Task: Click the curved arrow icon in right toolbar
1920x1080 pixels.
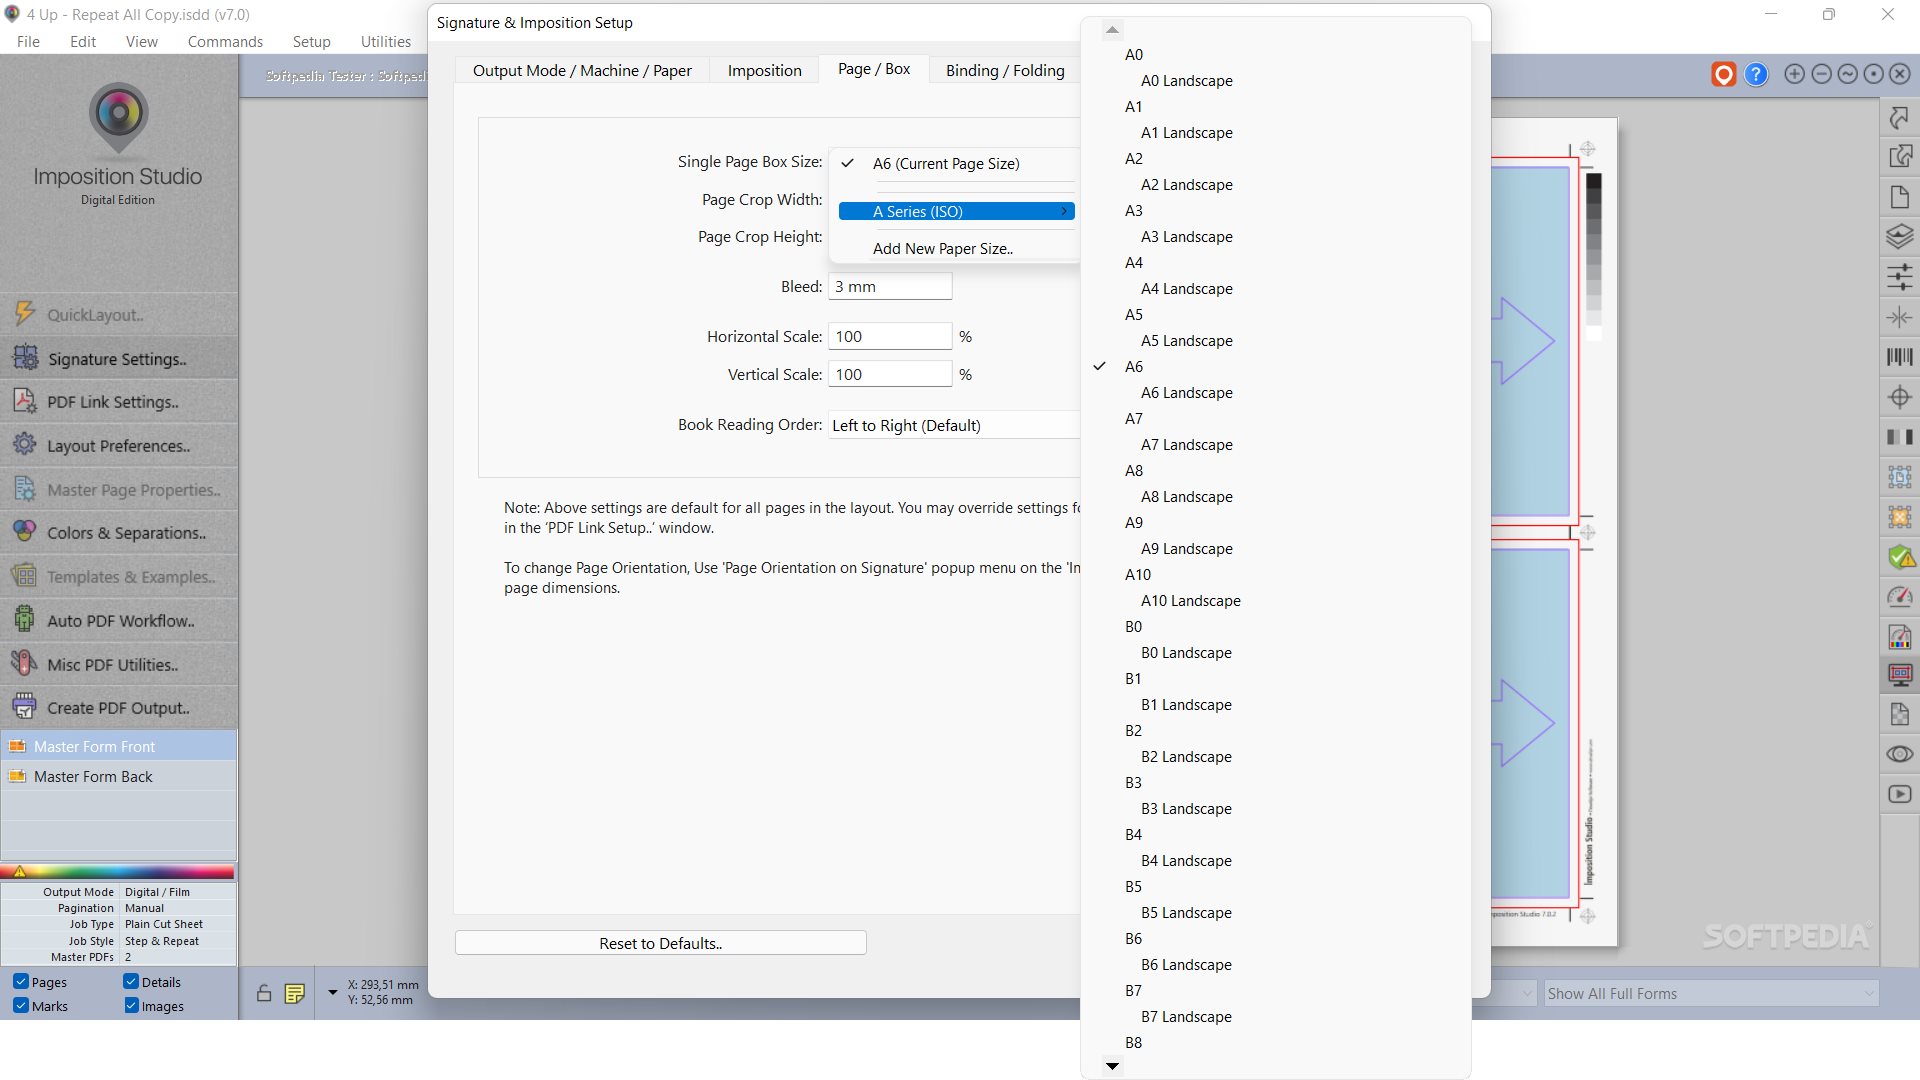Action: pos(1899,117)
